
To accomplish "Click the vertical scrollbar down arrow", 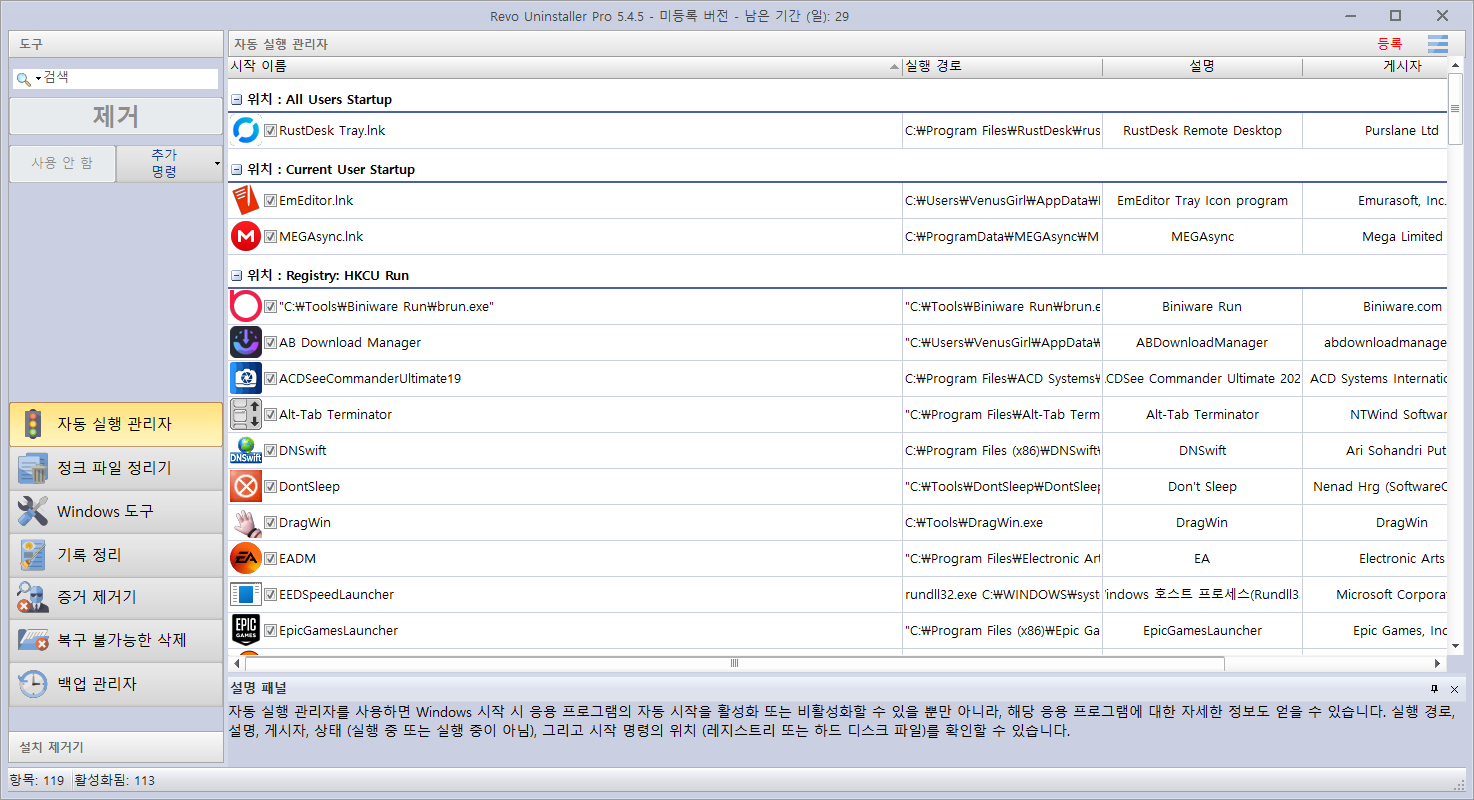I will pyautogui.click(x=1455, y=646).
